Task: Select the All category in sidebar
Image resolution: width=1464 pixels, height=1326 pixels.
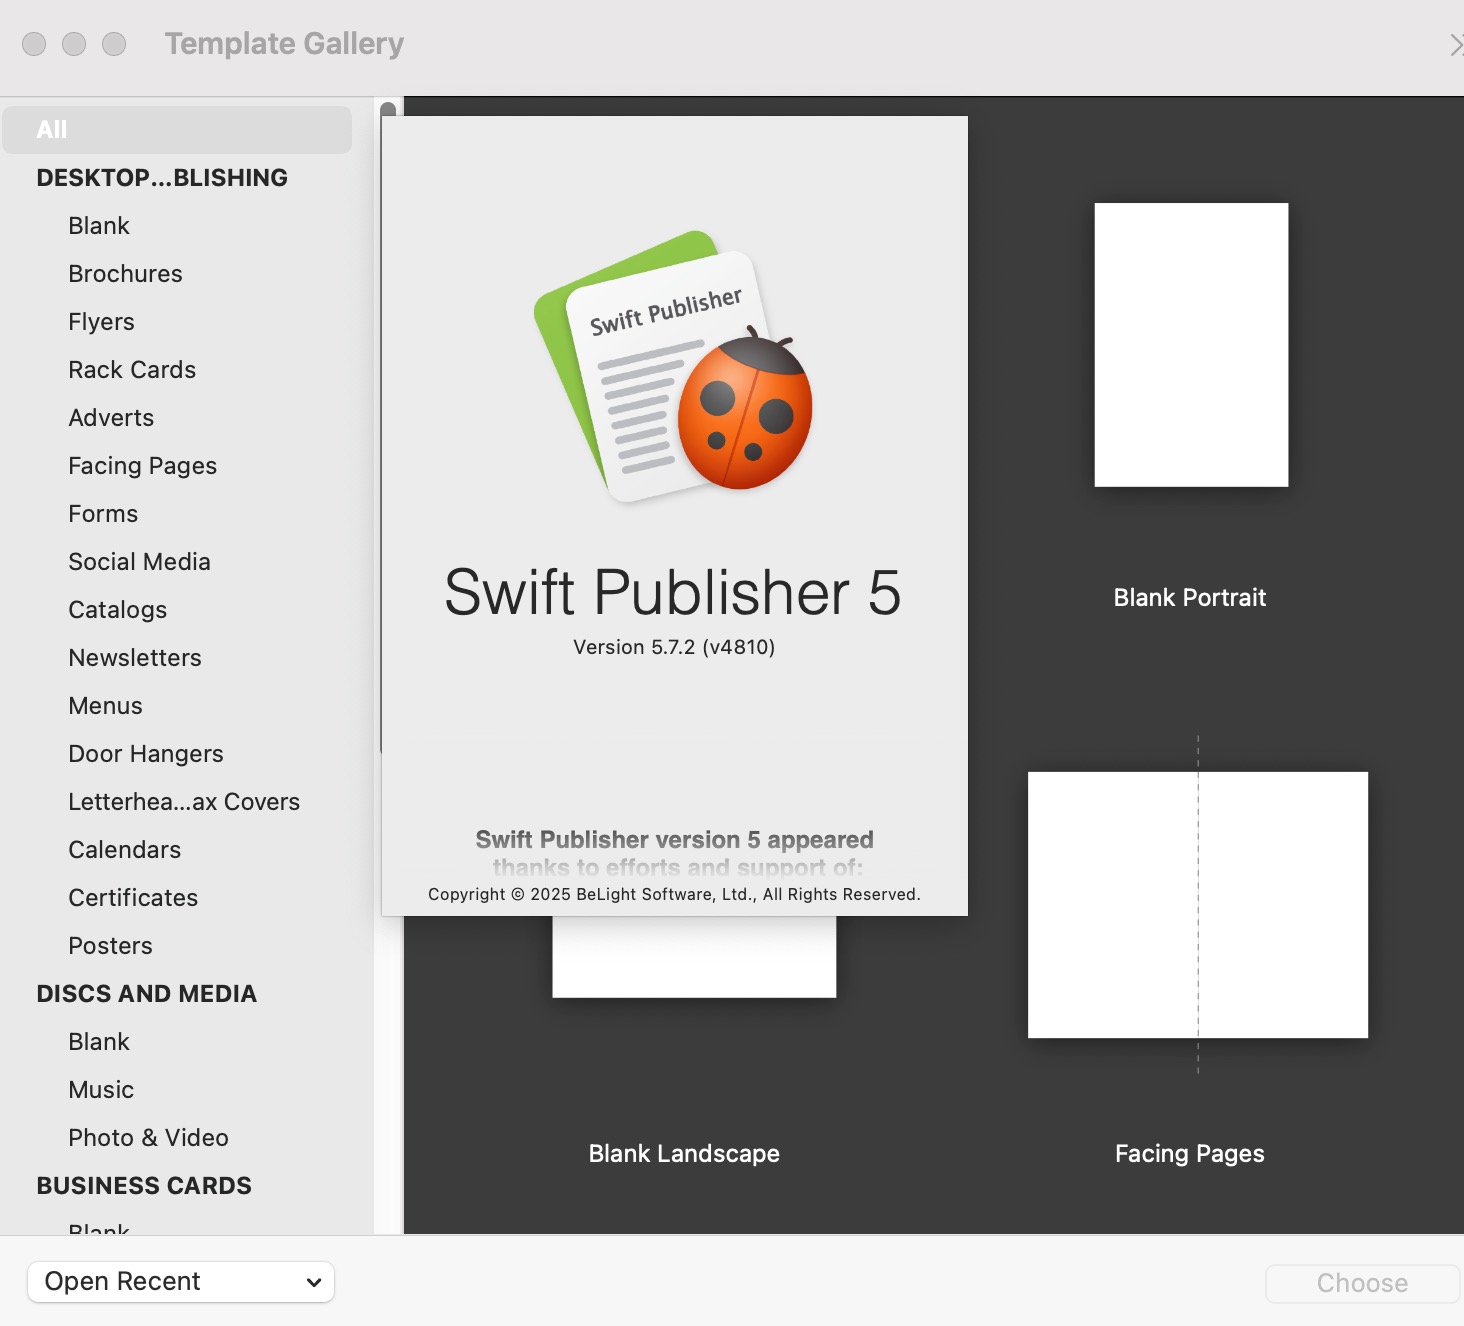Action: (x=177, y=130)
